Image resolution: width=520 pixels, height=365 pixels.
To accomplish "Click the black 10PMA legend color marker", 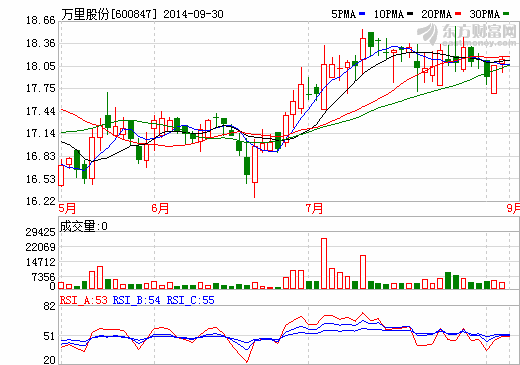I will (410, 14).
